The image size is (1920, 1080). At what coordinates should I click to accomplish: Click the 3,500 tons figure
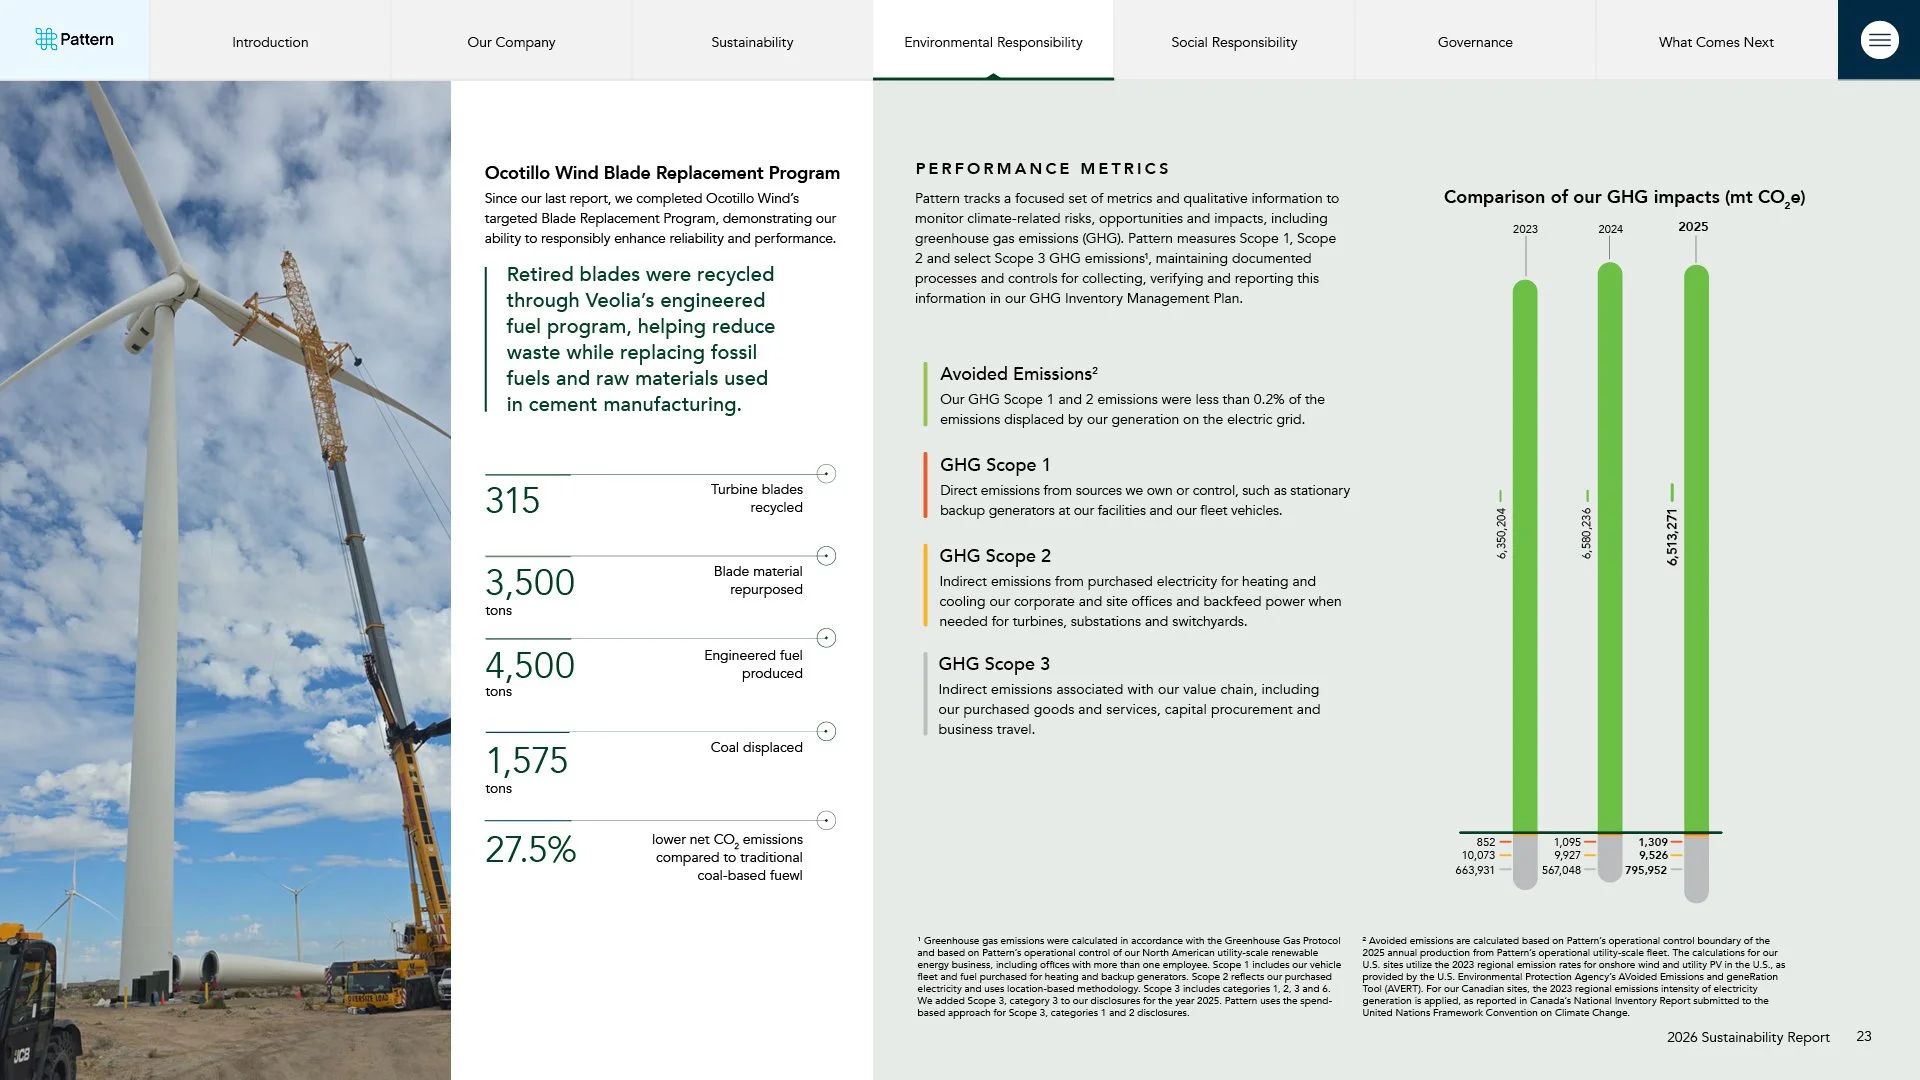pyautogui.click(x=530, y=582)
